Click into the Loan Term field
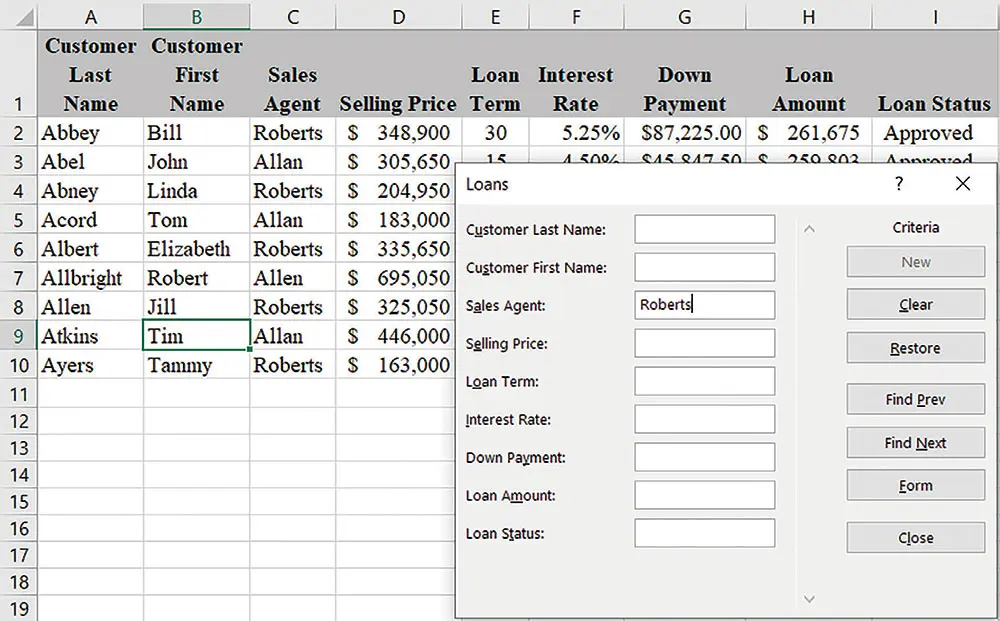The image size is (1000, 621). pyautogui.click(x=704, y=381)
